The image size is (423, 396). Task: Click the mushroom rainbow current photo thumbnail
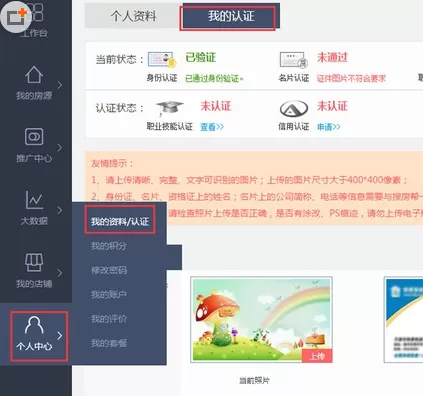(262, 320)
